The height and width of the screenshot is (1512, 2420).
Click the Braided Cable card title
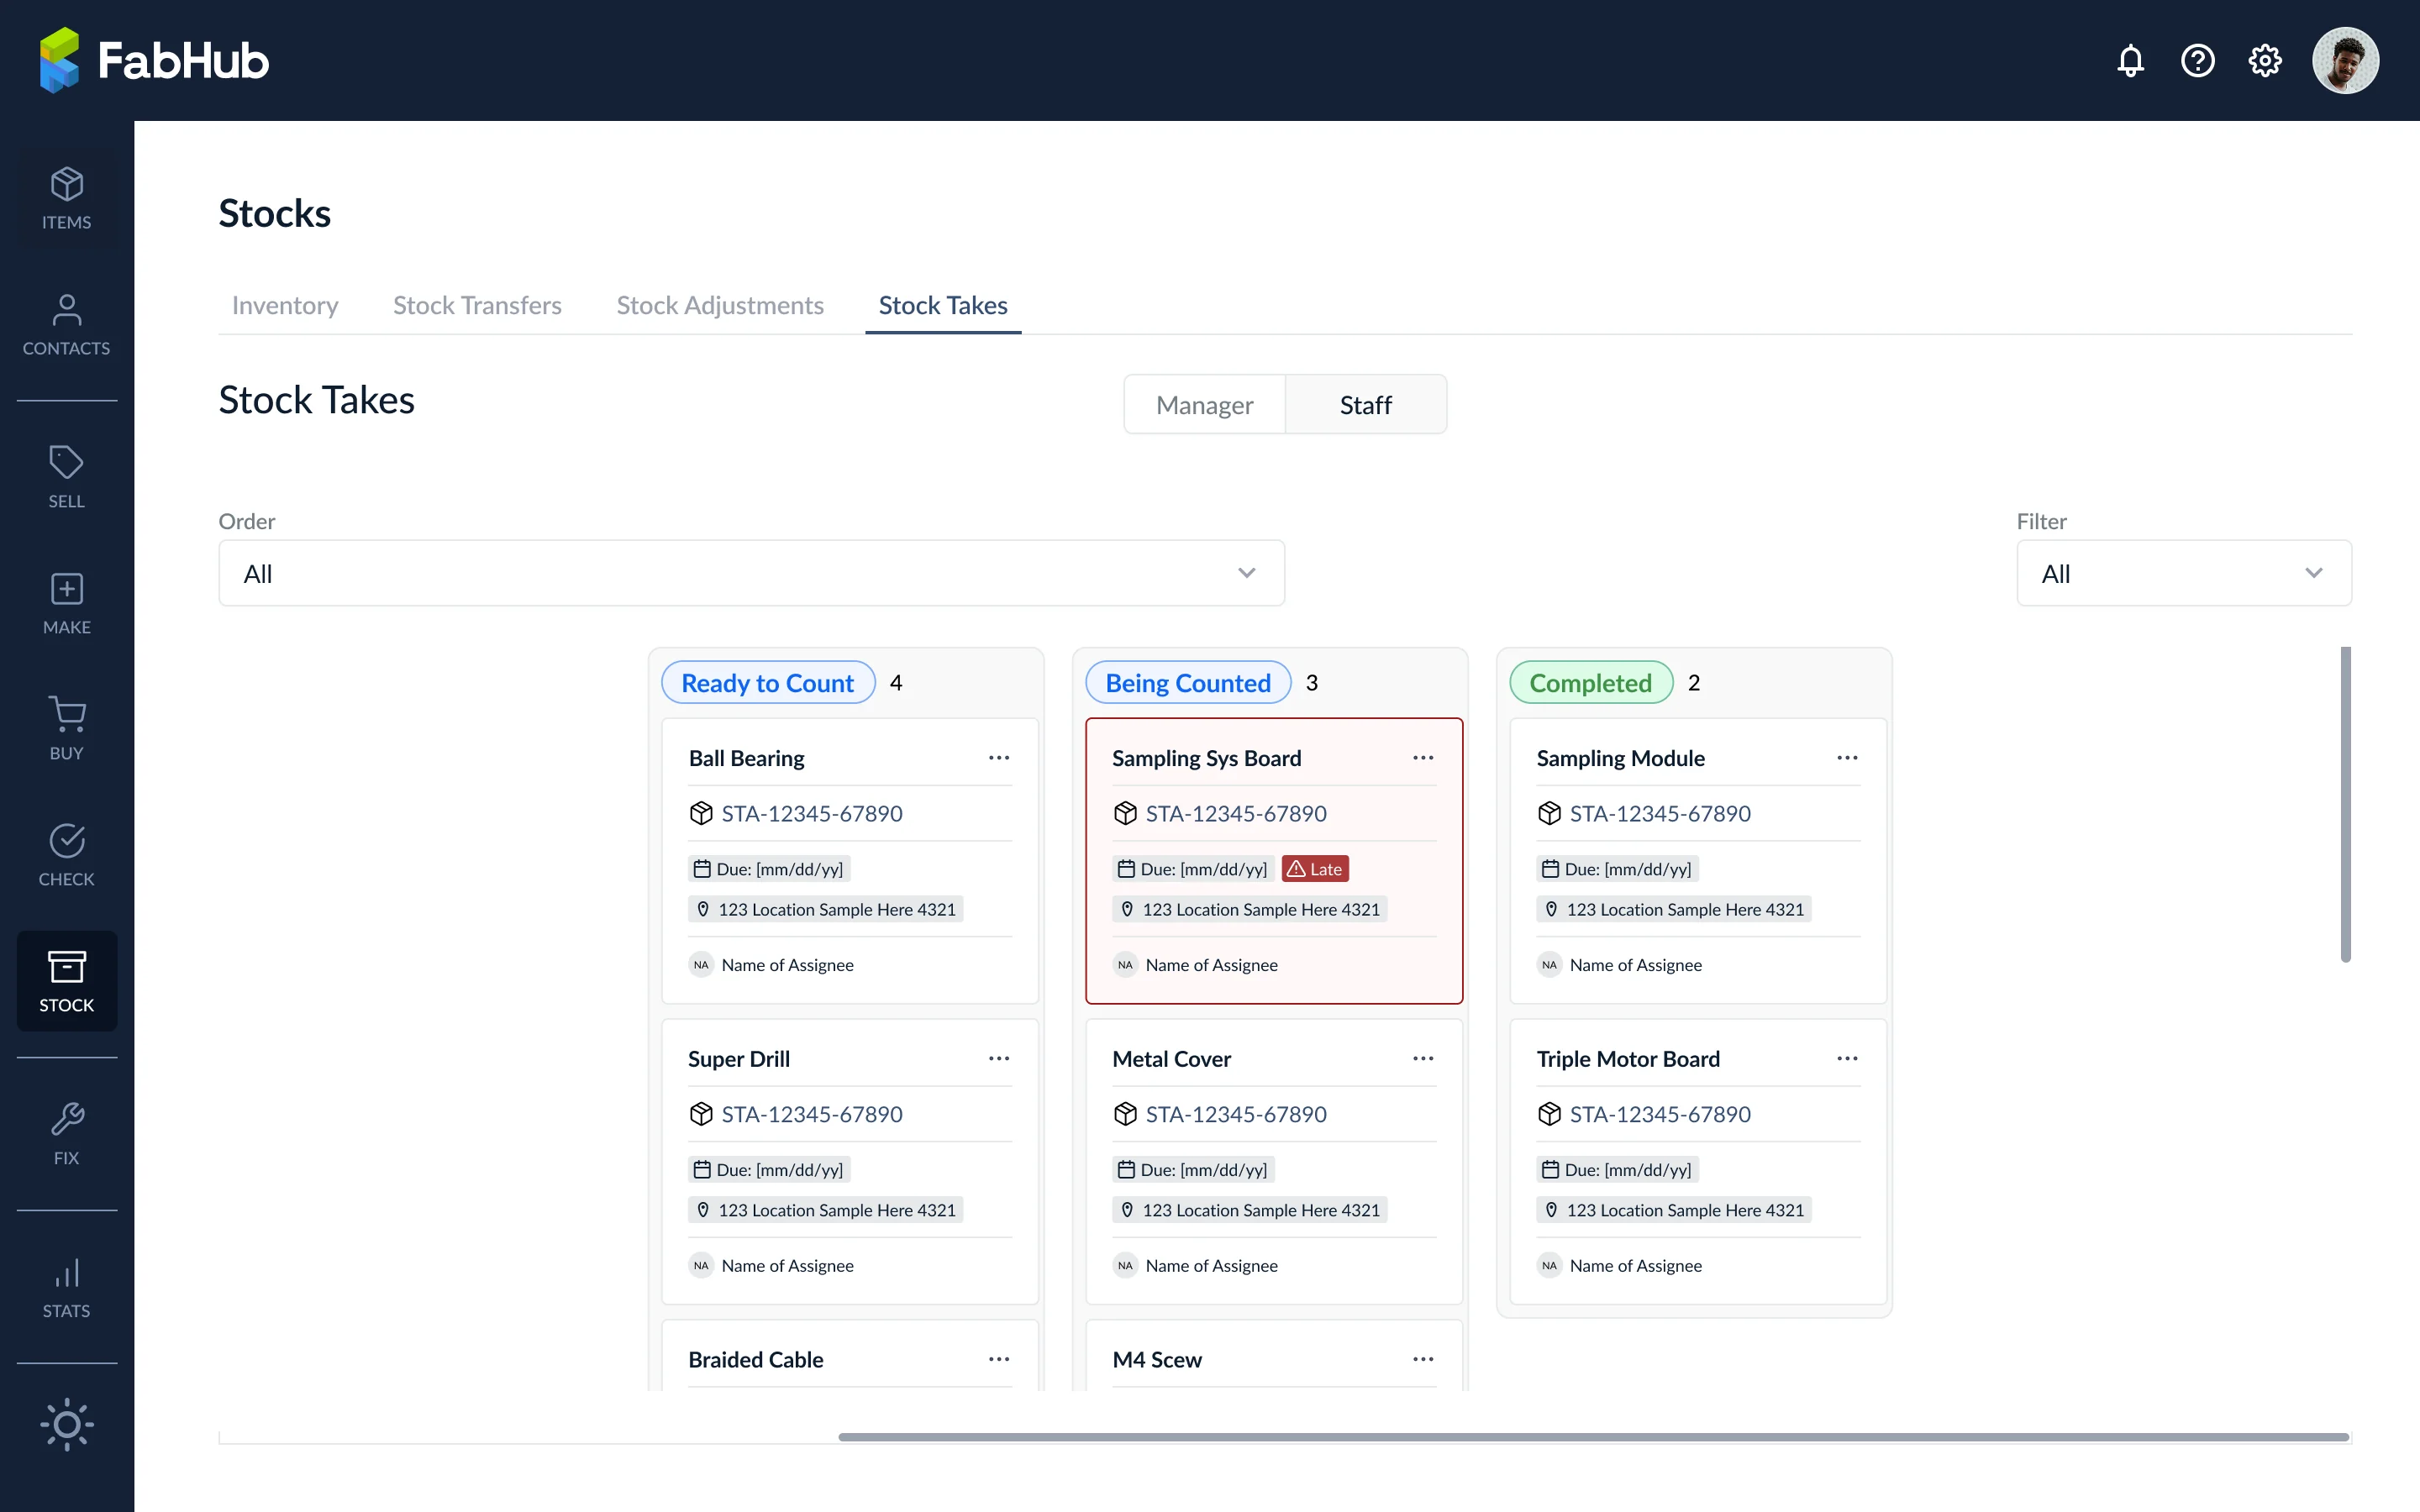tap(755, 1359)
